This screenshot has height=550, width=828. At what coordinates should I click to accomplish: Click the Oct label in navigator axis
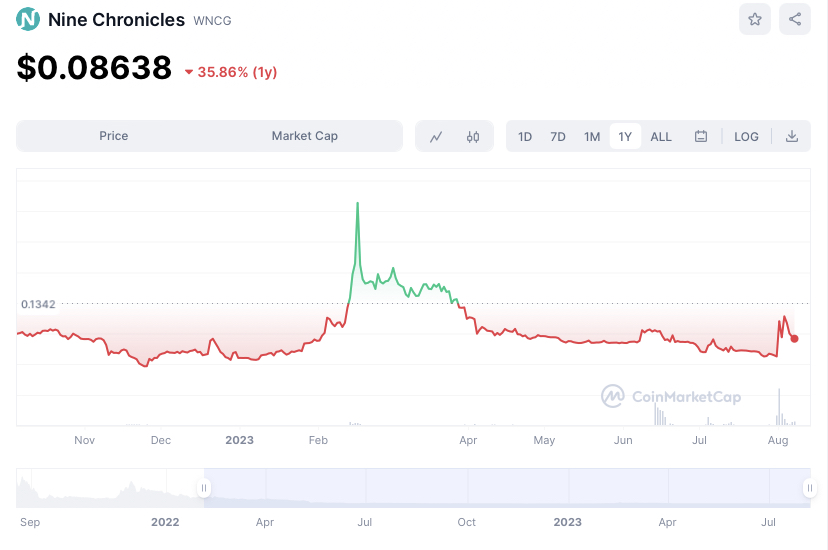[x=466, y=522]
